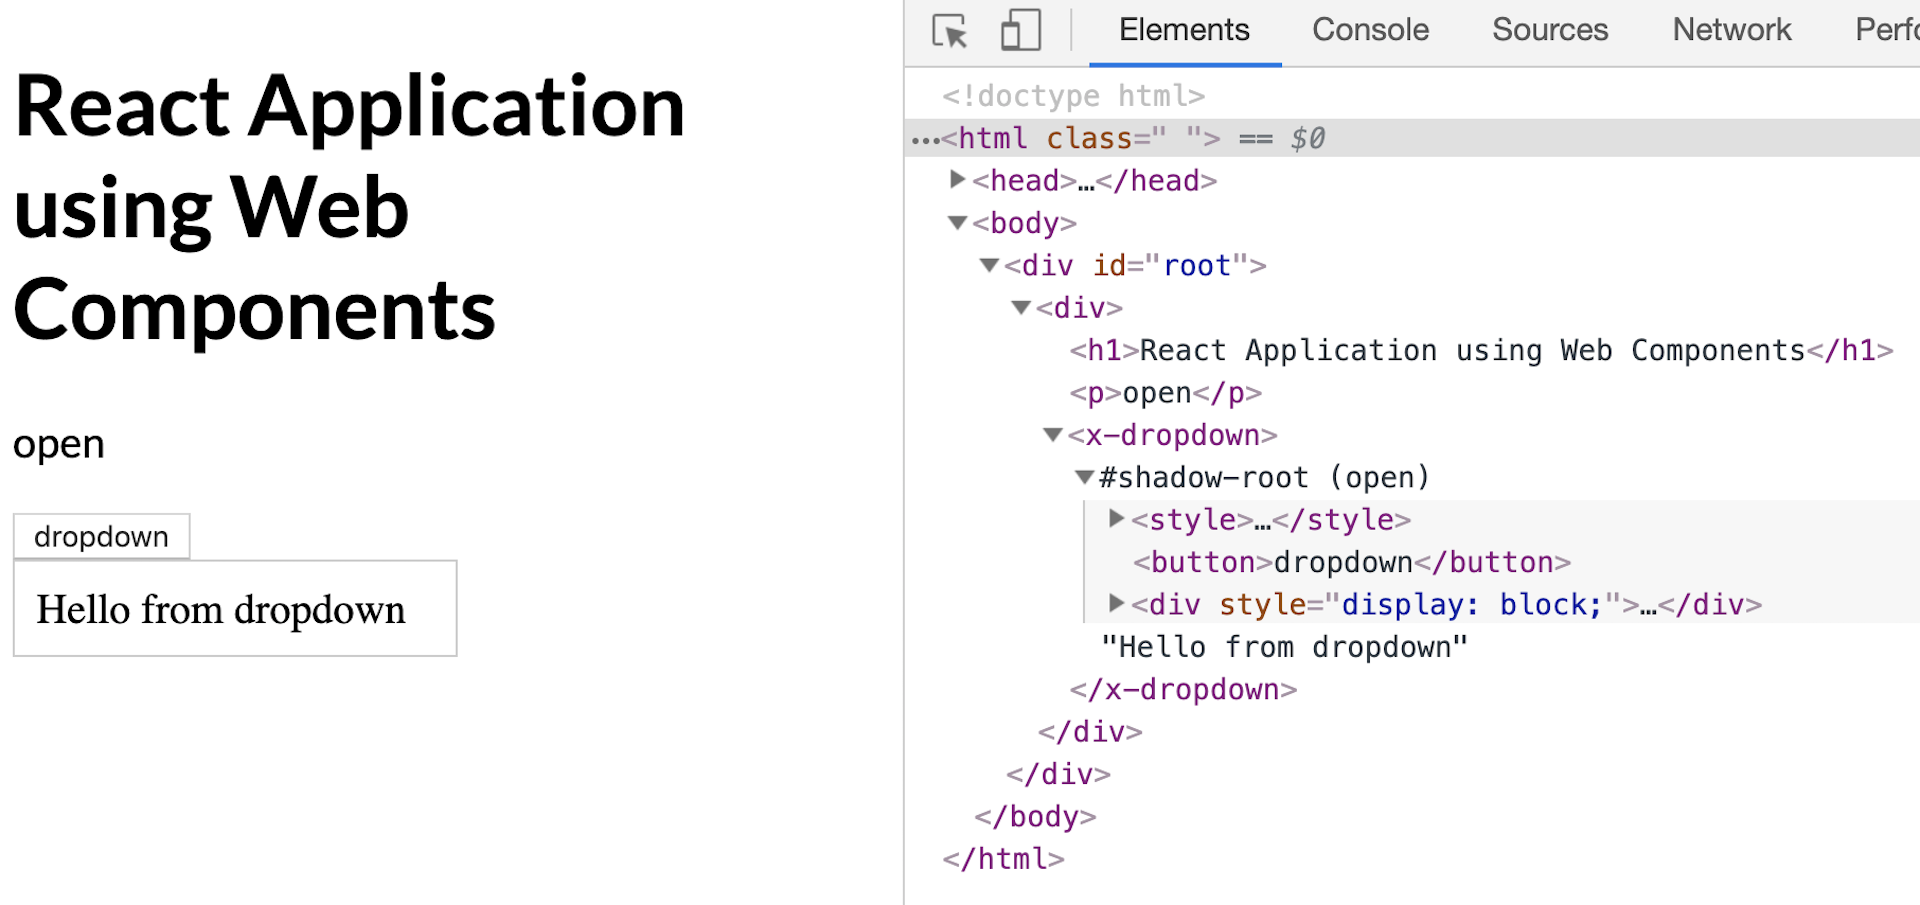Select the h1 React Application element line
The height and width of the screenshot is (905, 1920).
coord(1481,351)
